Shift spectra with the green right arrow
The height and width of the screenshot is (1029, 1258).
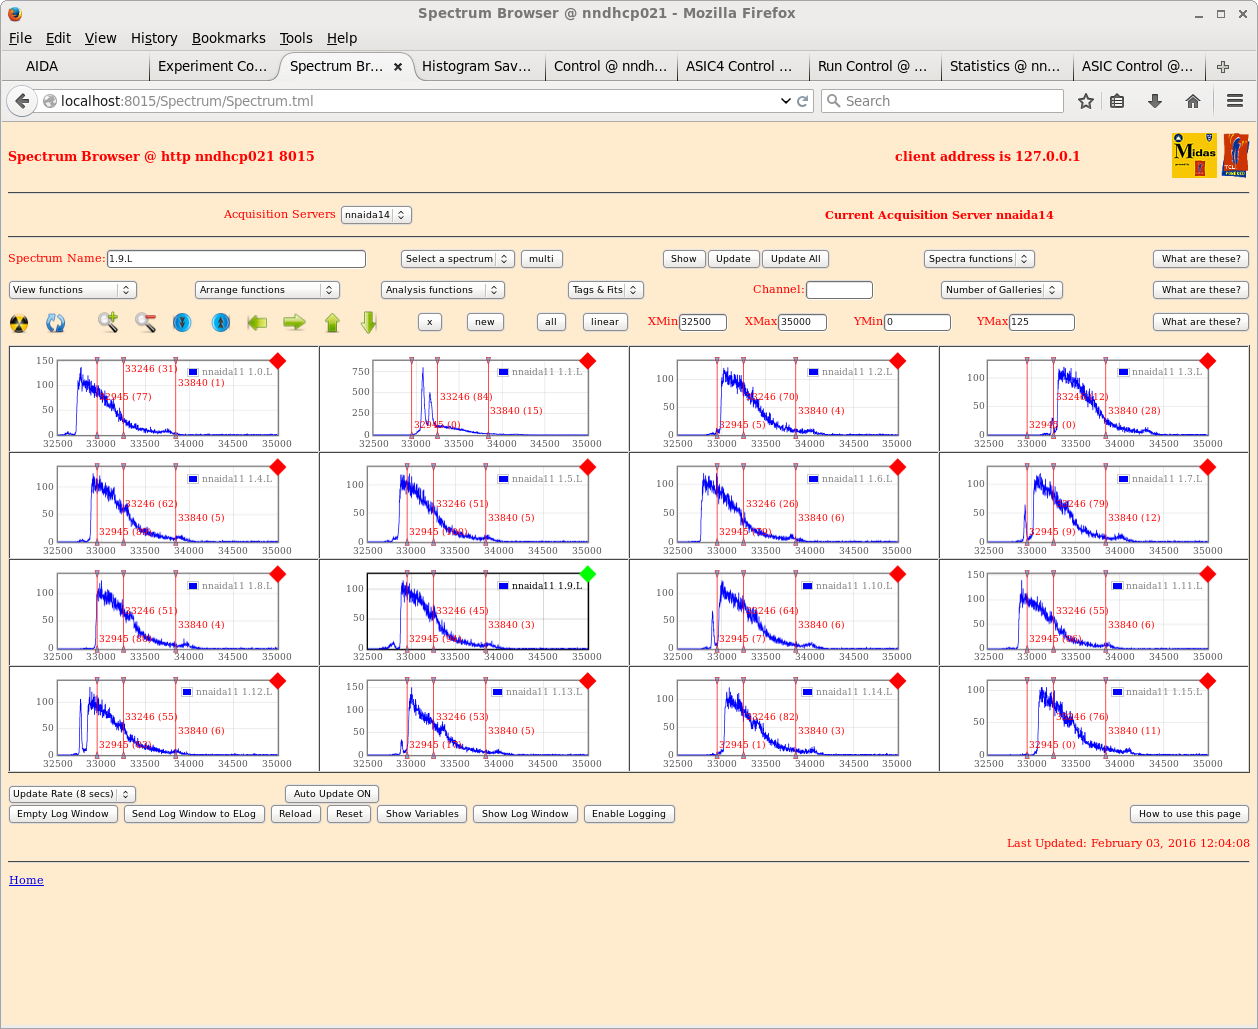294,322
